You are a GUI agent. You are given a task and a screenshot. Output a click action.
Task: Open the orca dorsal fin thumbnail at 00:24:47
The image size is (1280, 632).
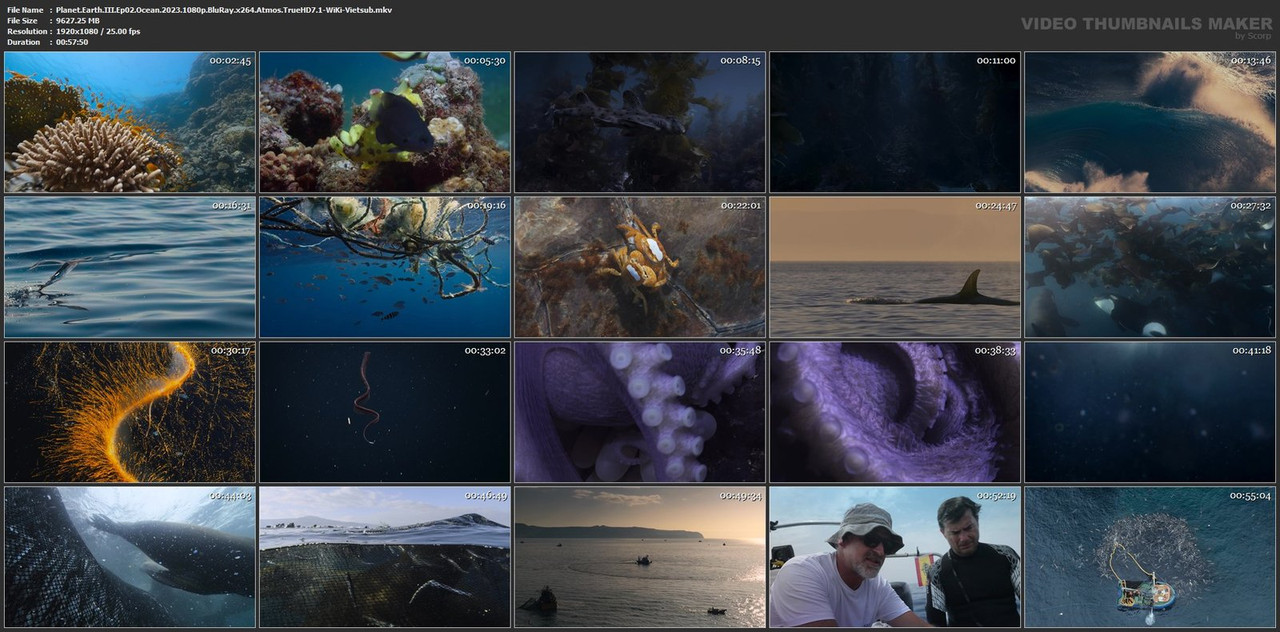[895, 267]
